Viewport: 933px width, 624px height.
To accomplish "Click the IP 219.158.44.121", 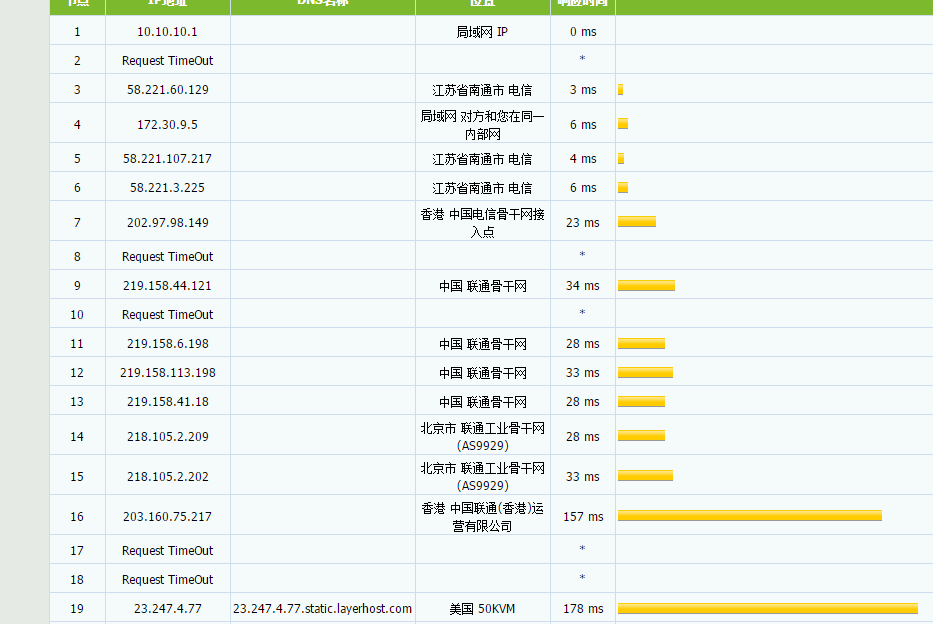I will [x=167, y=286].
